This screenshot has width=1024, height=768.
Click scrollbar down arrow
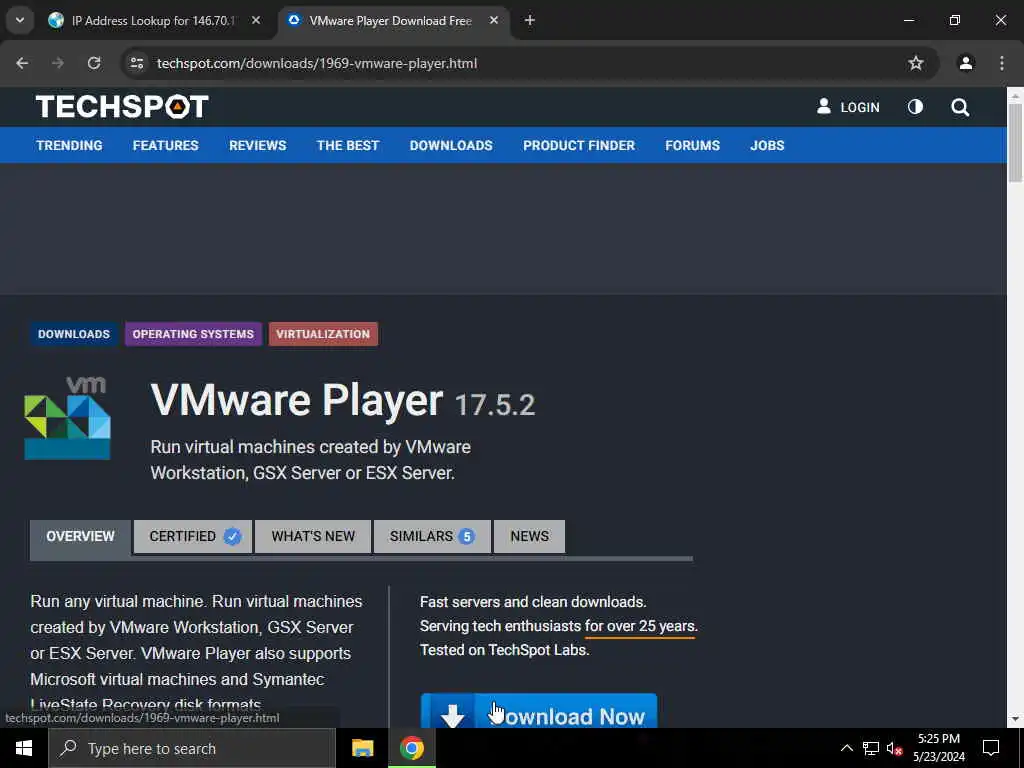pyautogui.click(x=1015, y=720)
